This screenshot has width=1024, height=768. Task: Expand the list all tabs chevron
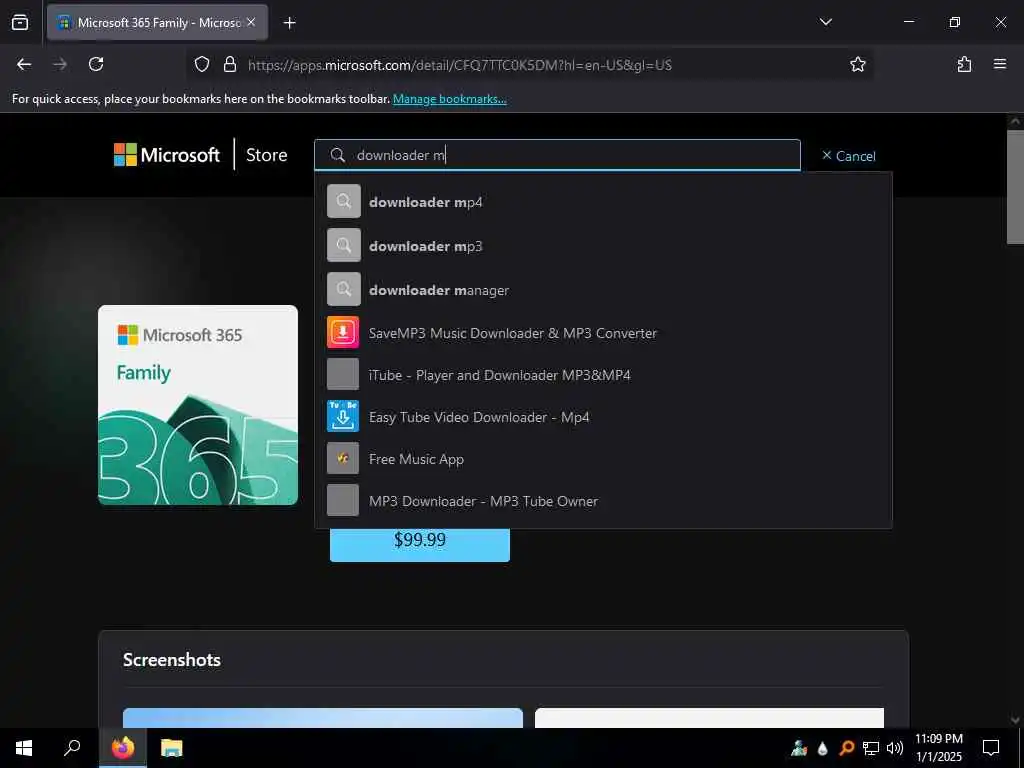[825, 22]
